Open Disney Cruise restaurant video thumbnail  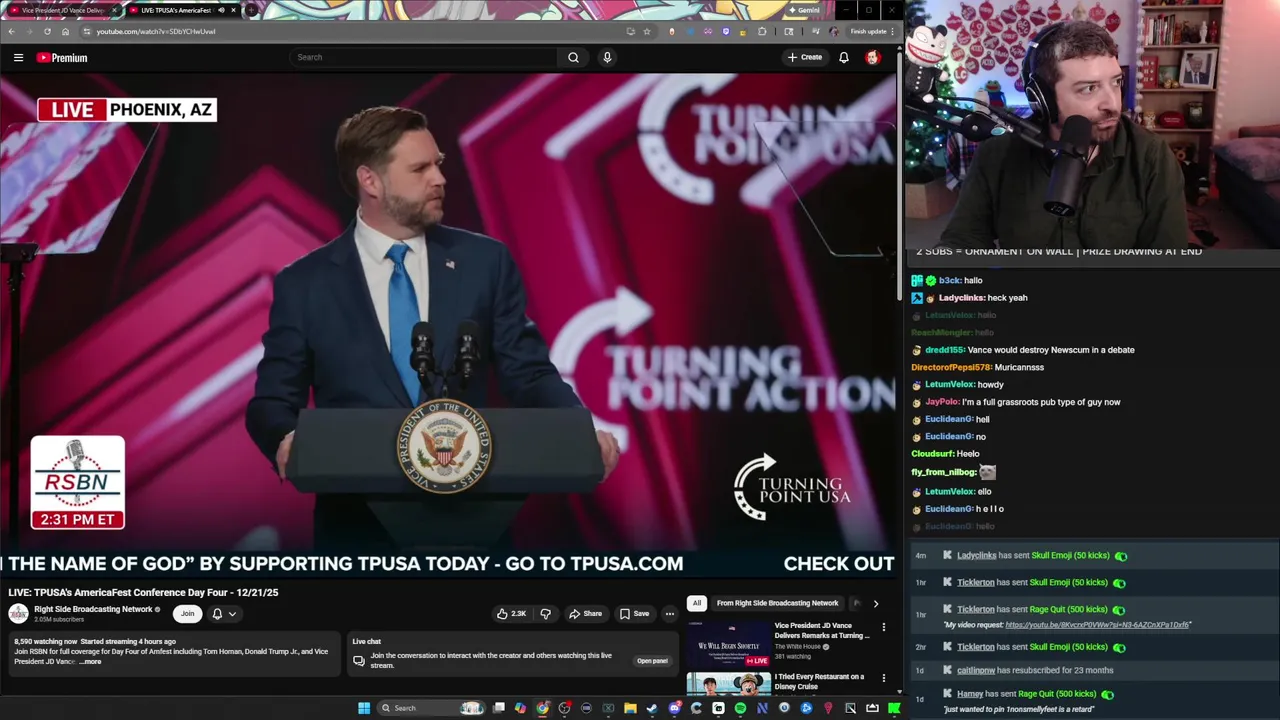728,684
